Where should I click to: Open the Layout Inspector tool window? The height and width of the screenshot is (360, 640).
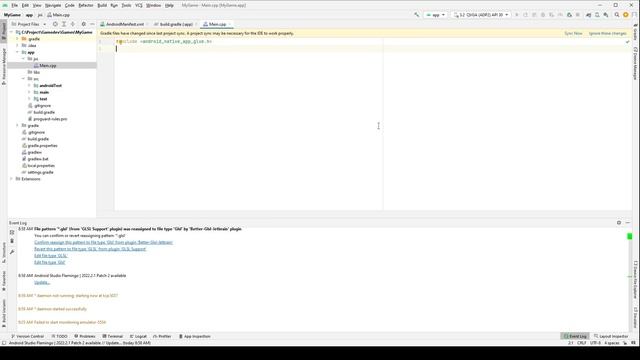pos(611,336)
